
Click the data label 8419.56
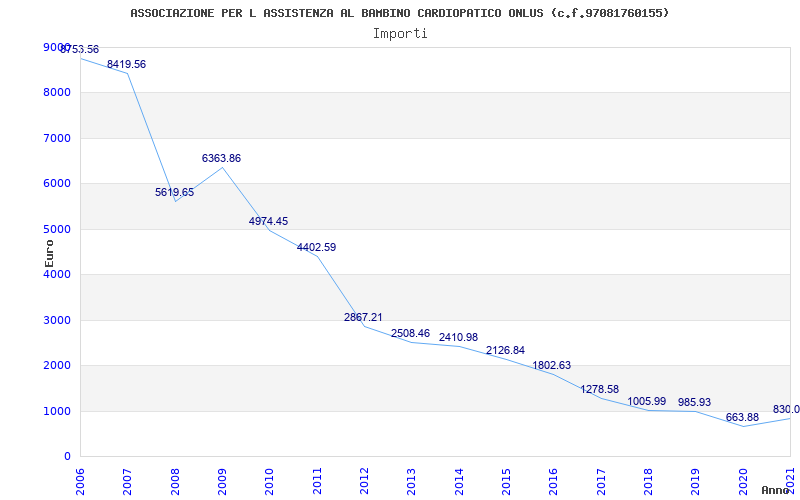point(126,64)
